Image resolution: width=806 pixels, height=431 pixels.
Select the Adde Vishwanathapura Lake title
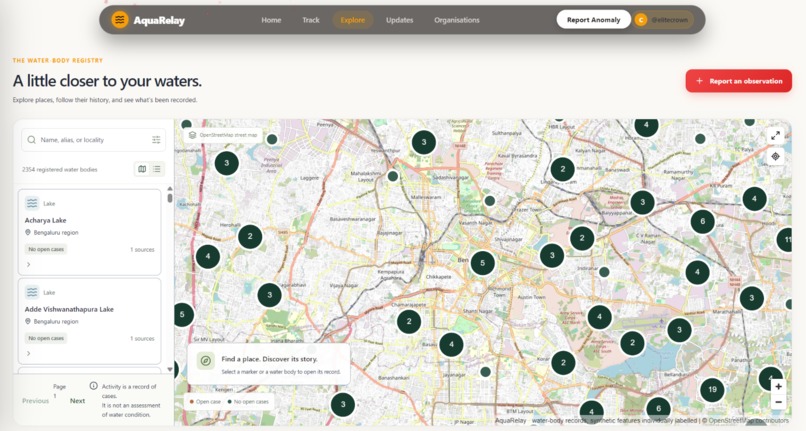click(x=69, y=309)
